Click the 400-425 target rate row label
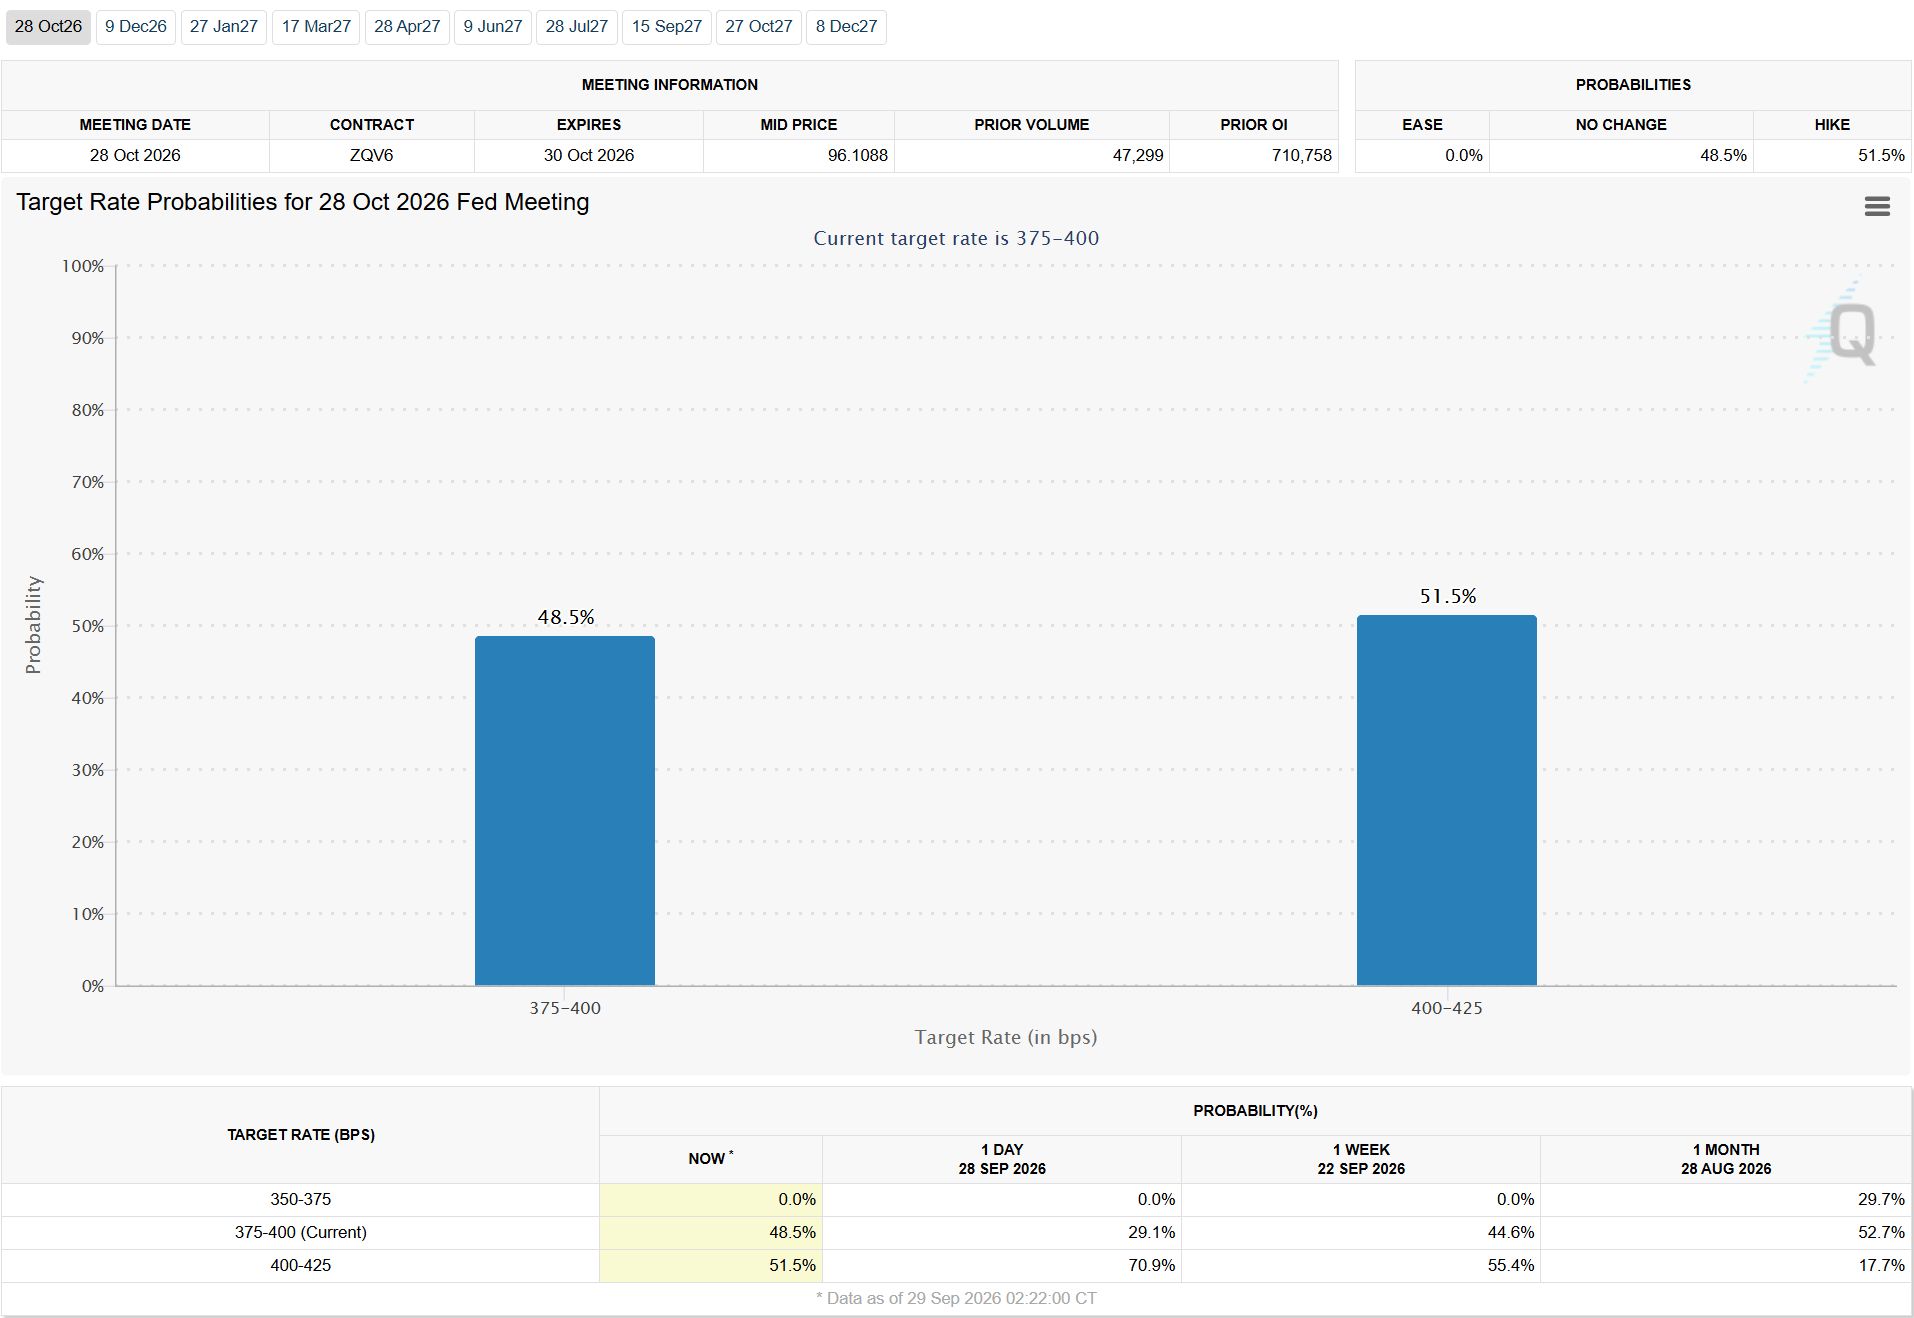 300,1265
